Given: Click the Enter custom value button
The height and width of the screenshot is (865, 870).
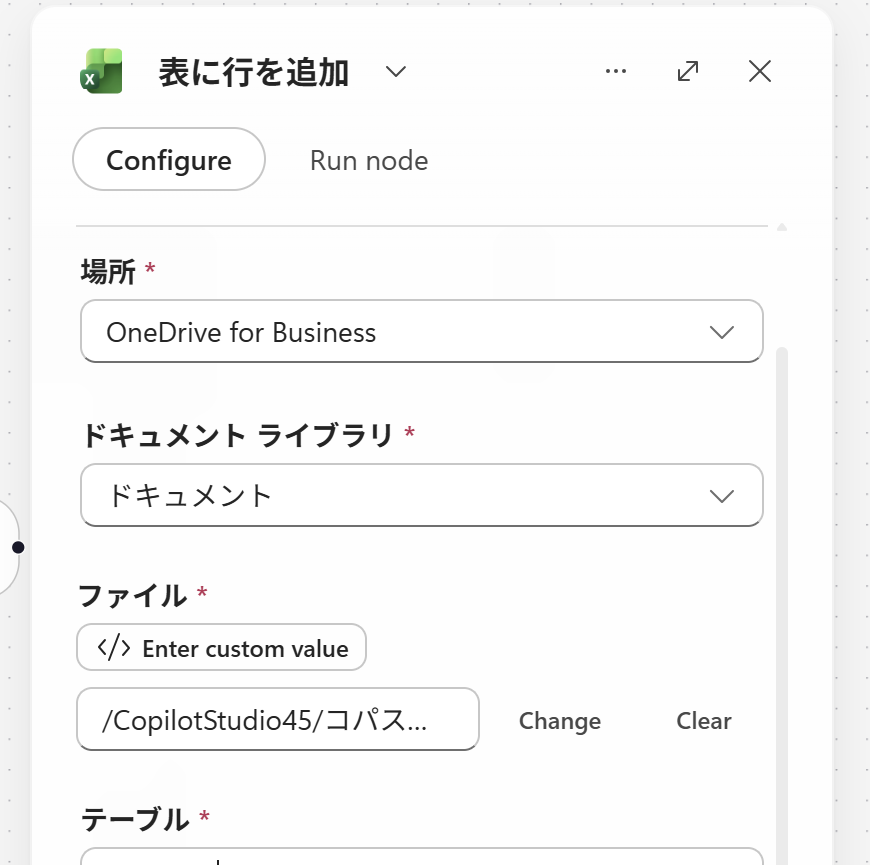Looking at the screenshot, I should [x=221, y=648].
